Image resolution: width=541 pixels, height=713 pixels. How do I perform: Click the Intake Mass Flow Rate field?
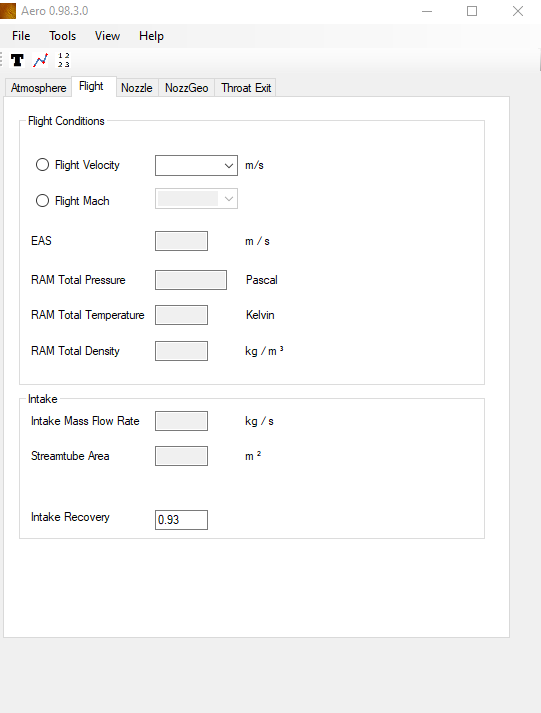pos(181,421)
